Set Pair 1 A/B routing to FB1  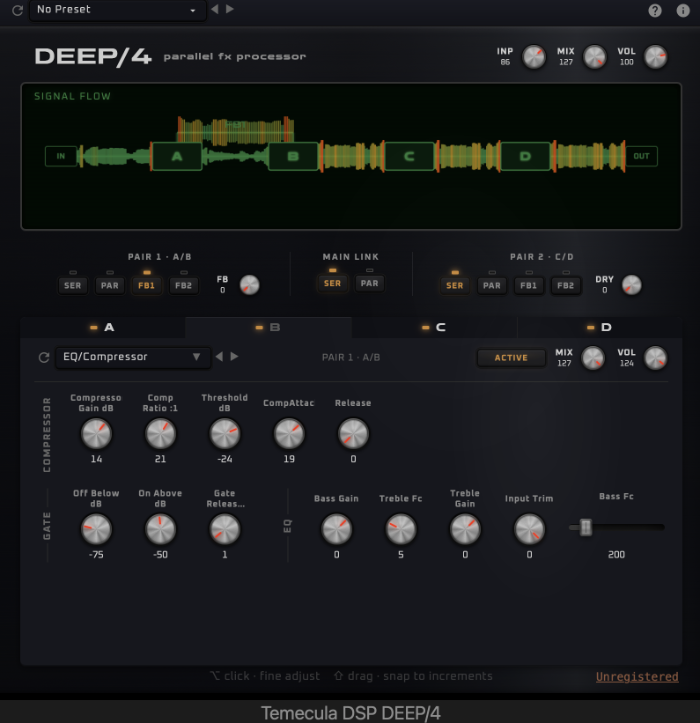click(x=147, y=285)
